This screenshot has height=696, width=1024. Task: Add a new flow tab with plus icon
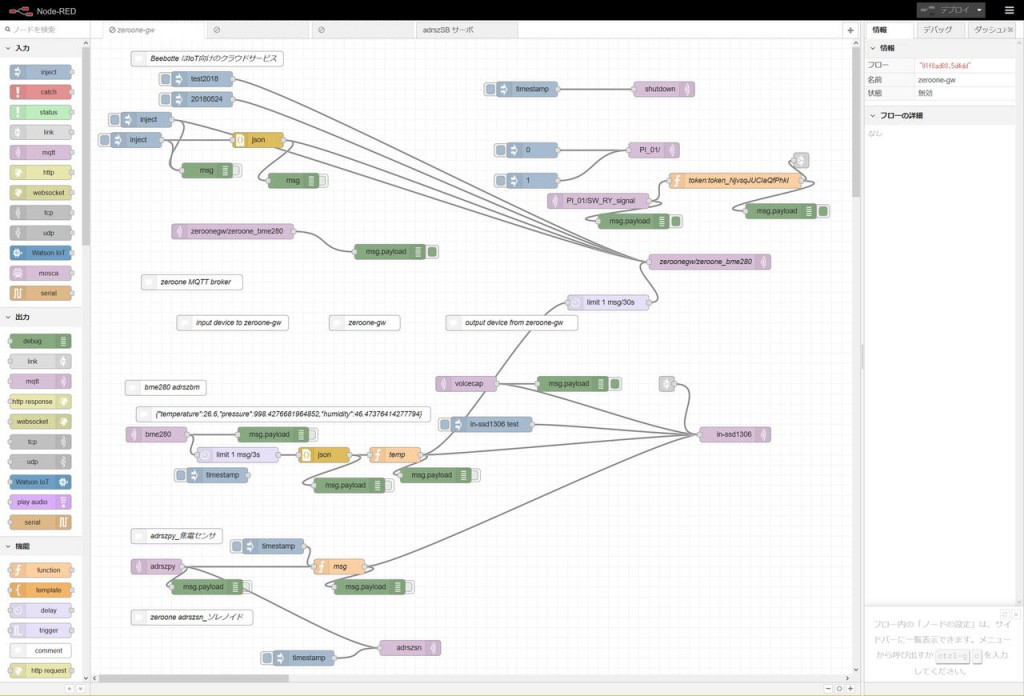850,30
